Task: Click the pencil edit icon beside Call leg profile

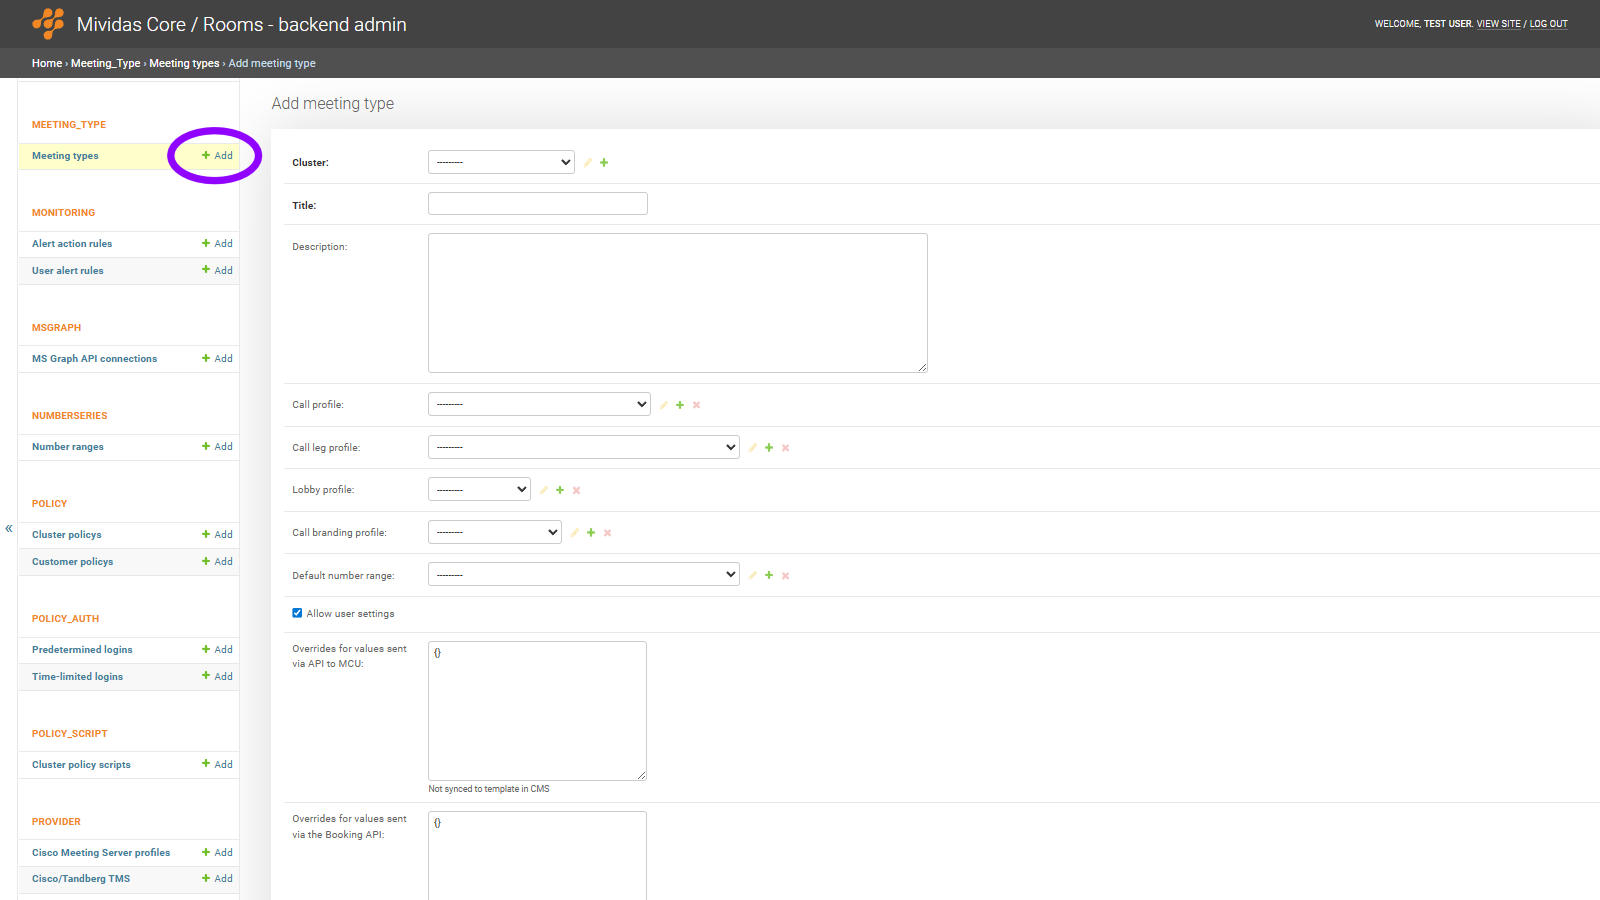Action: coord(752,448)
